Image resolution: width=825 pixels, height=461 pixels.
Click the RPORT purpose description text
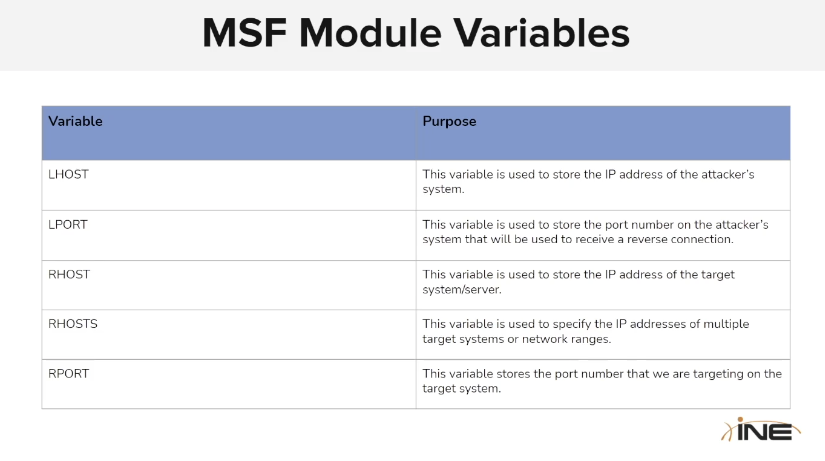602,380
